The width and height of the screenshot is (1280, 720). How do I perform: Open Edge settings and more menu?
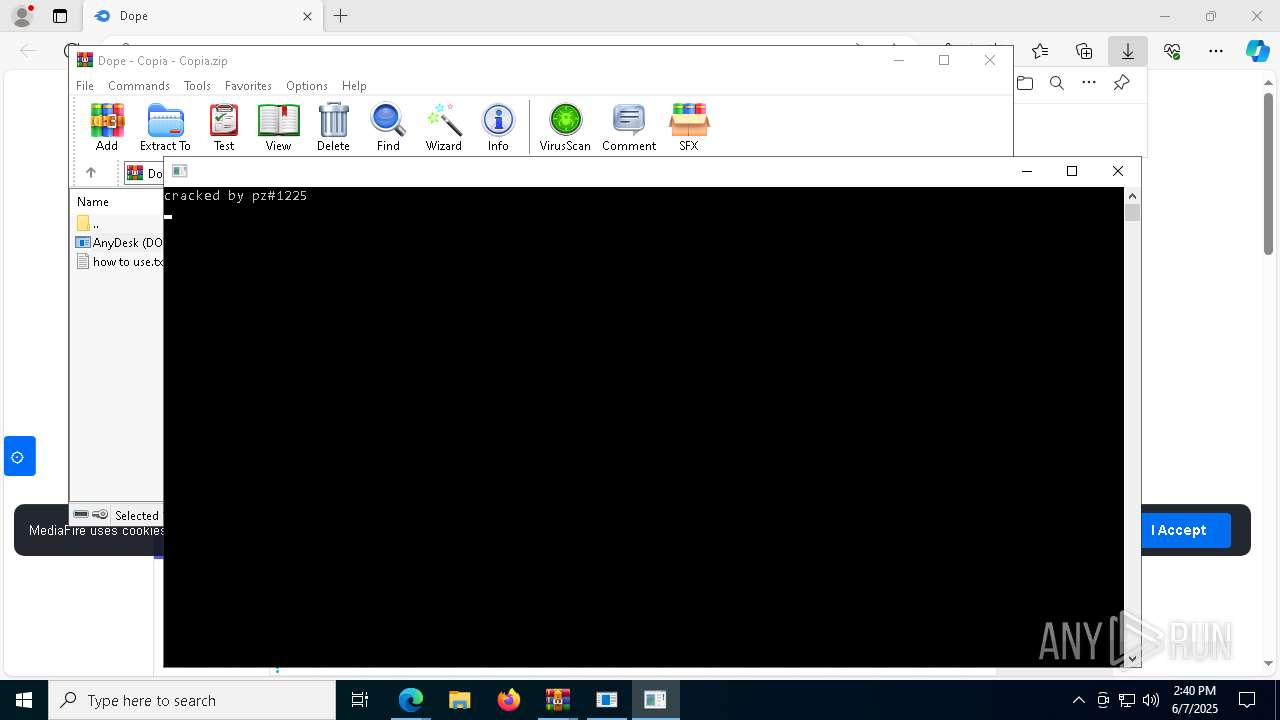tap(1216, 51)
